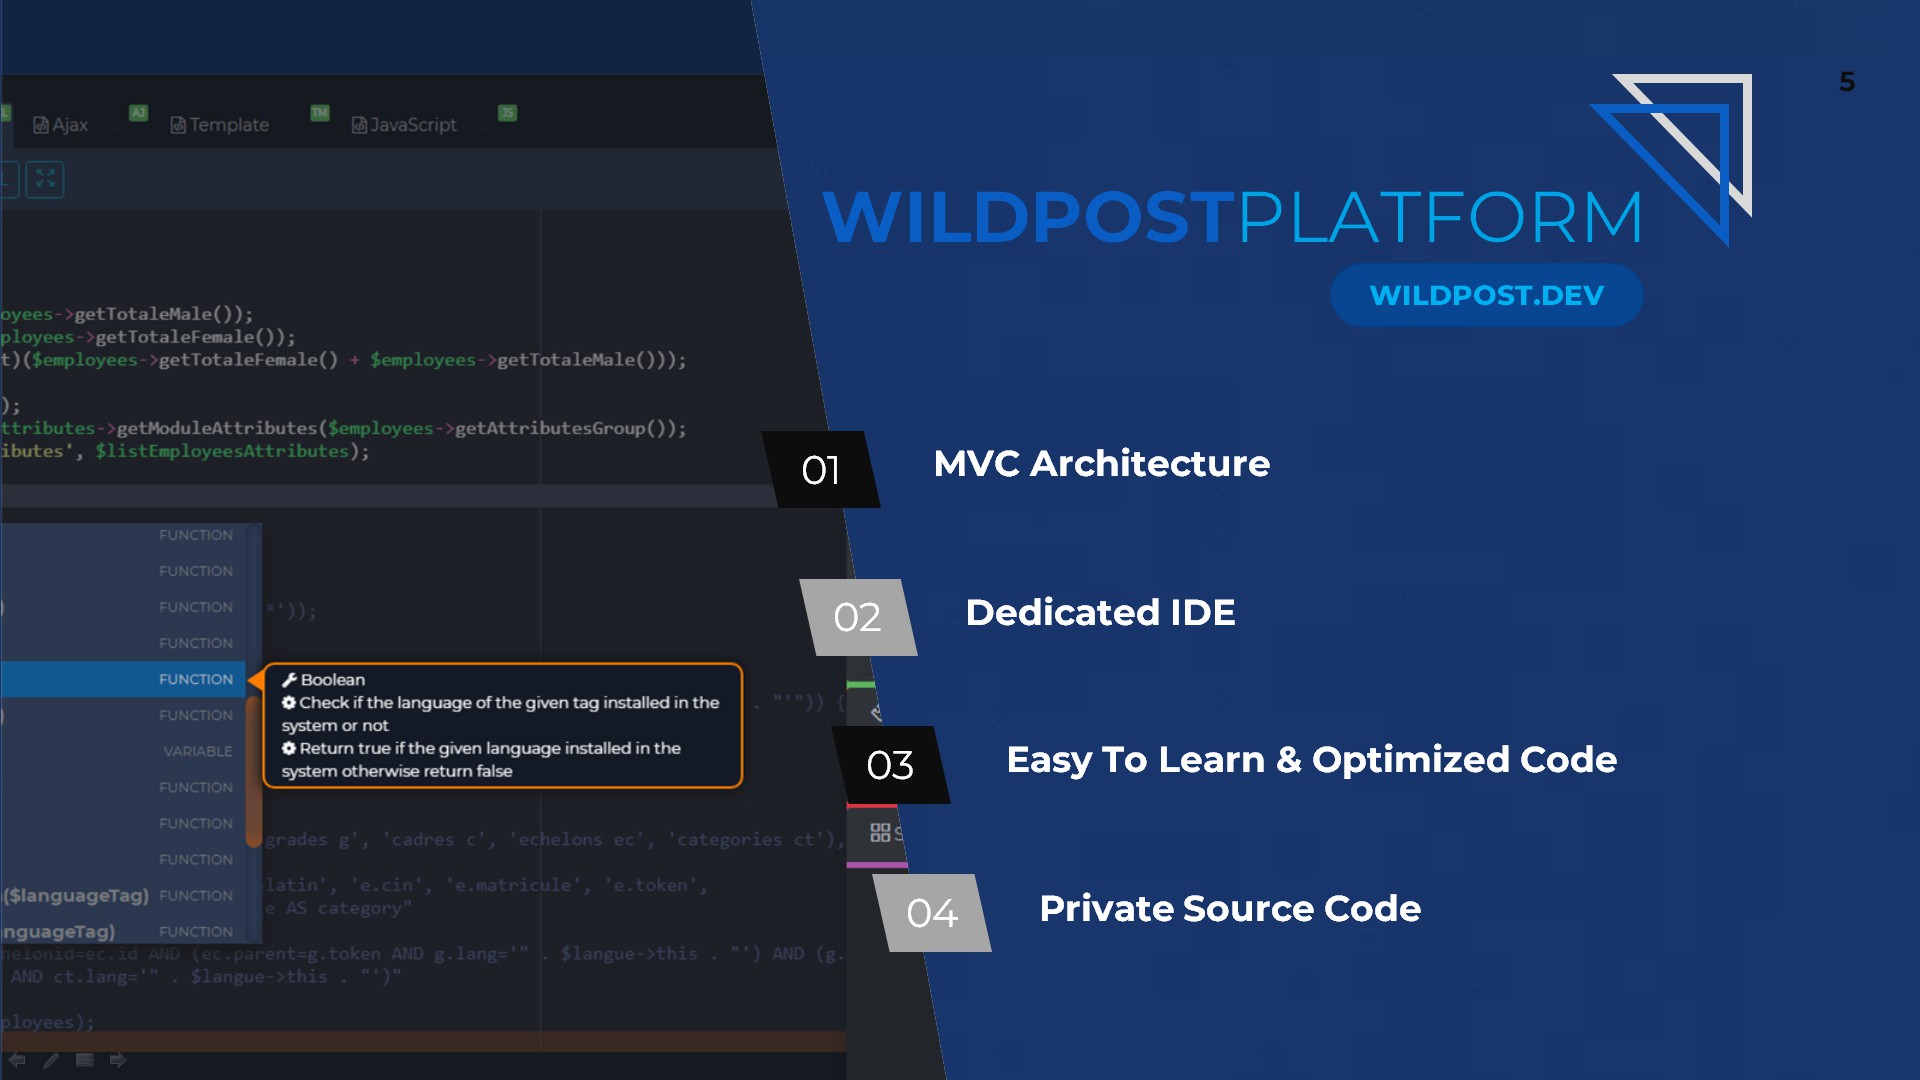
Task: Switch to the Template tab
Action: pos(220,125)
